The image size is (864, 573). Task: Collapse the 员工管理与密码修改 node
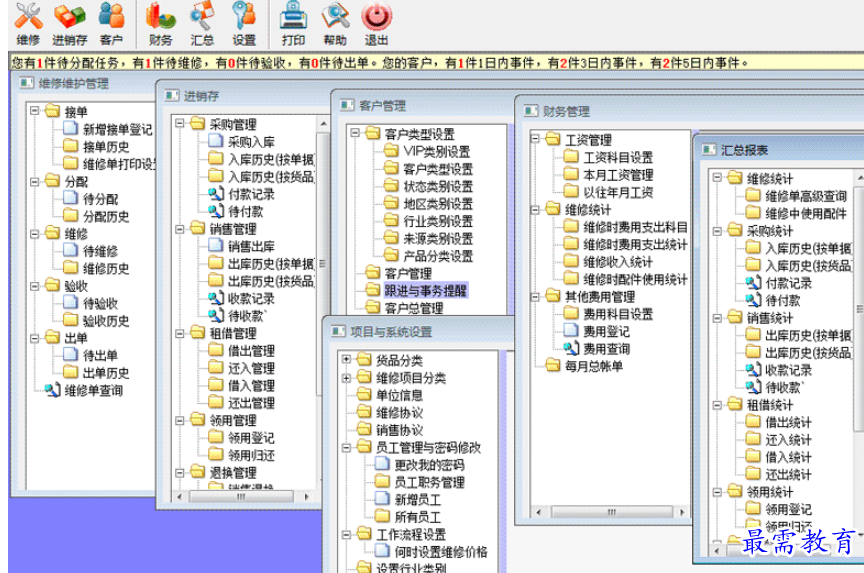click(346, 447)
